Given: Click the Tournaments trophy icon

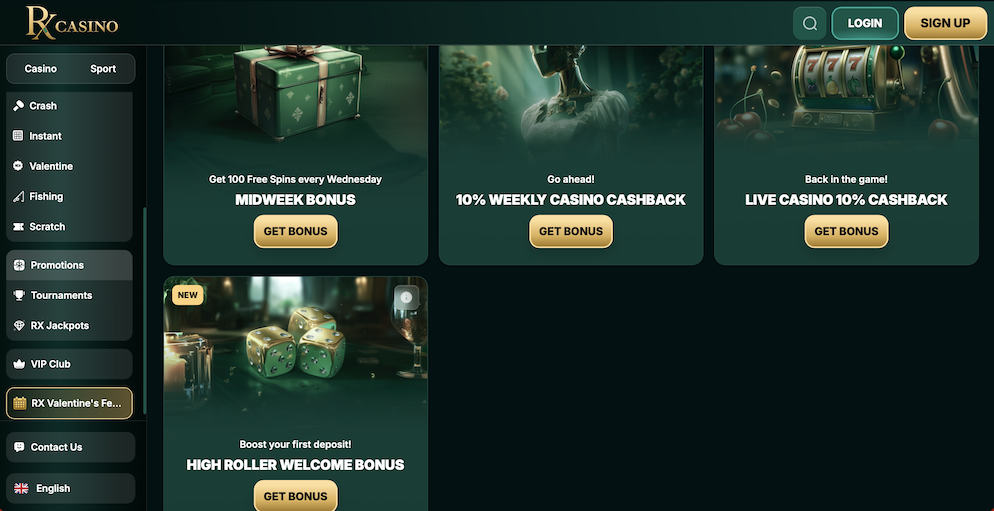Looking at the screenshot, I should (x=19, y=295).
